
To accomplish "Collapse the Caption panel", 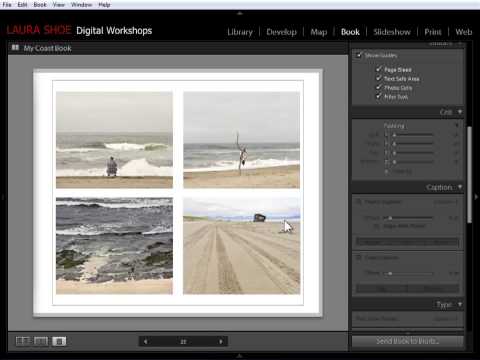I will 460,187.
